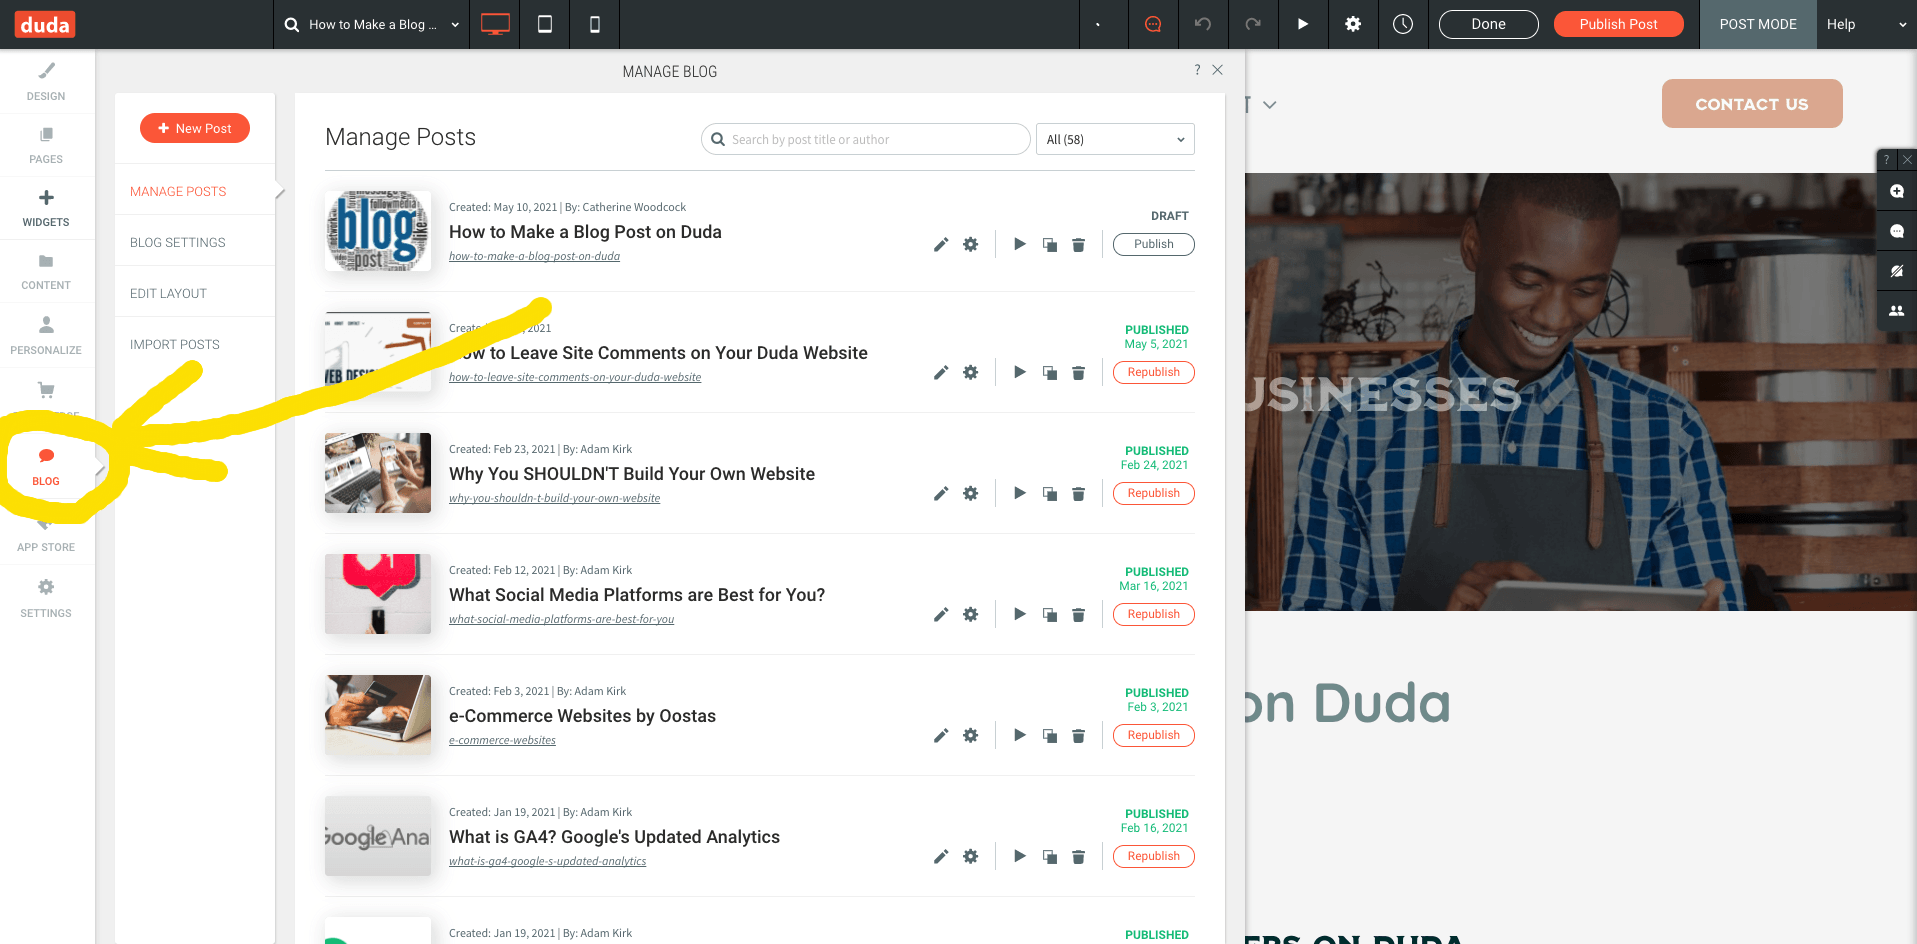Click Publish Post button
The height and width of the screenshot is (944, 1917).
(1618, 24)
